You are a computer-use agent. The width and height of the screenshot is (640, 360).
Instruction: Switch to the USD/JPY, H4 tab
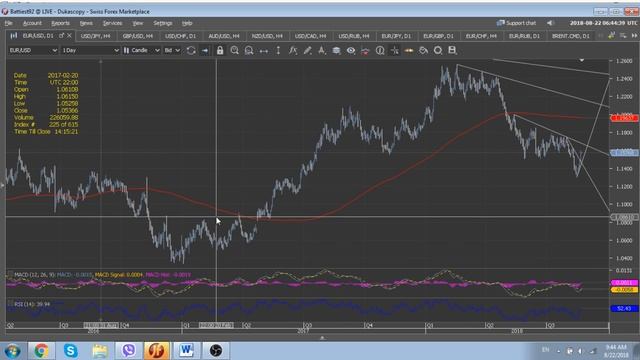point(96,36)
